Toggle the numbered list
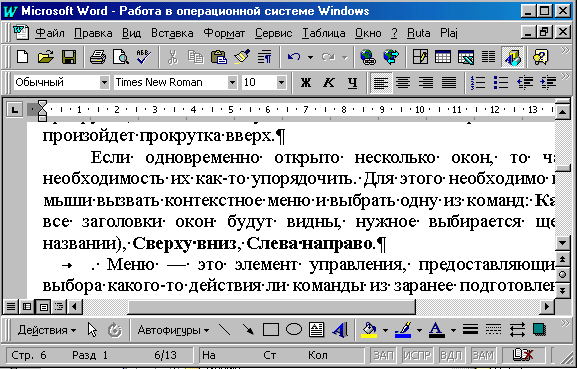 tap(478, 82)
